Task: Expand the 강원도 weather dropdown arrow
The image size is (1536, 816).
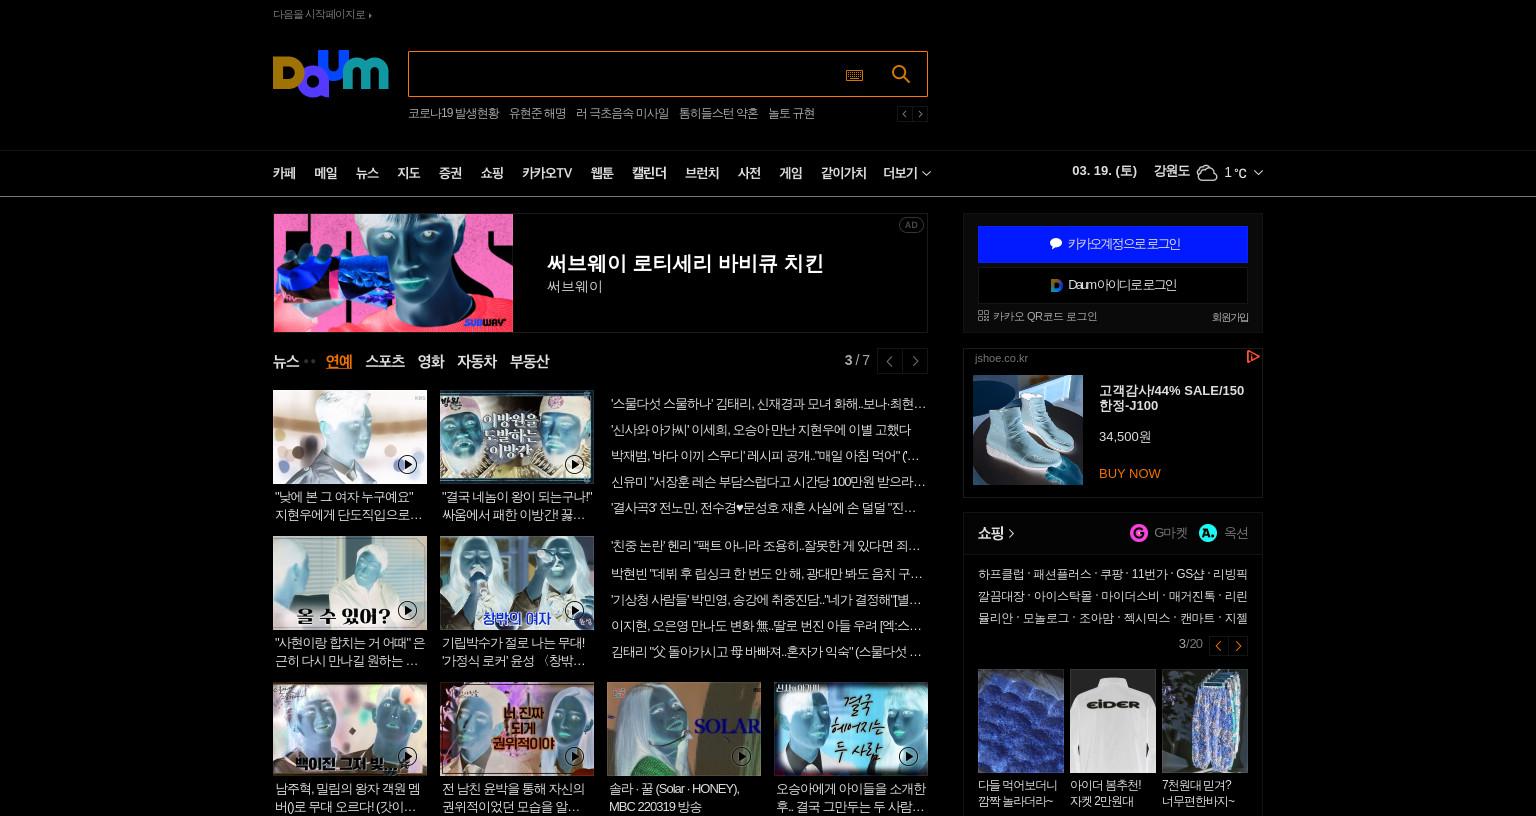Action: [x=1258, y=173]
